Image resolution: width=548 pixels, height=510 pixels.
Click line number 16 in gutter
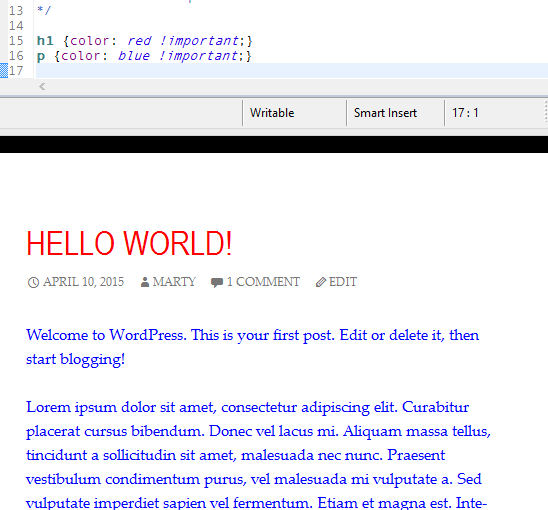pos(16,56)
